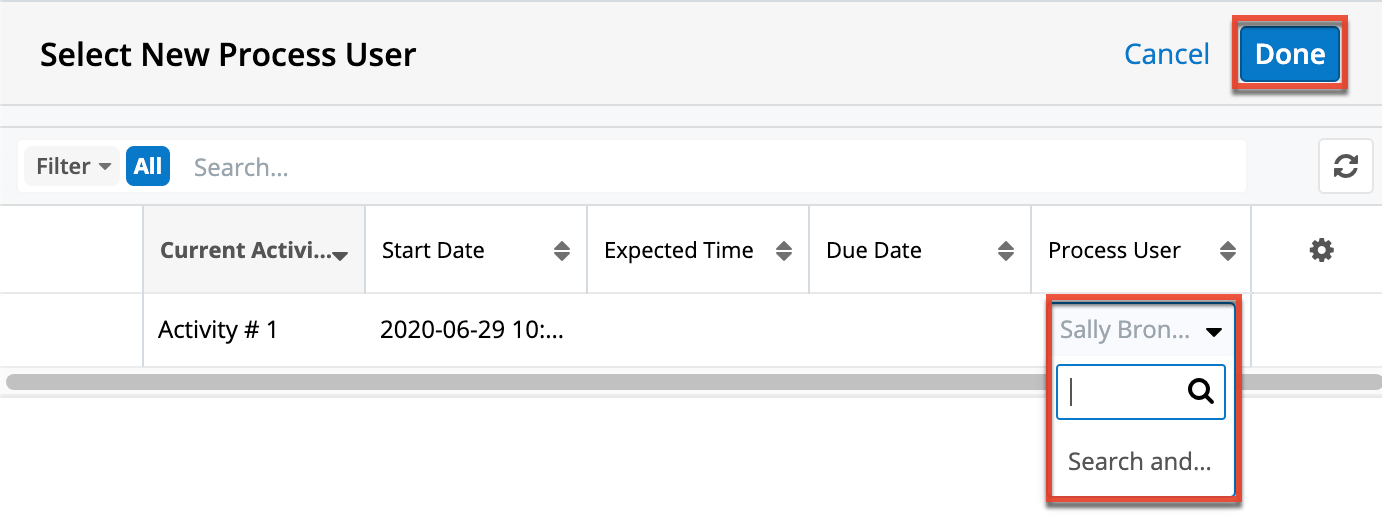Click the refresh list icon
Screen dimensions: 1382x518
click(x=1345, y=167)
